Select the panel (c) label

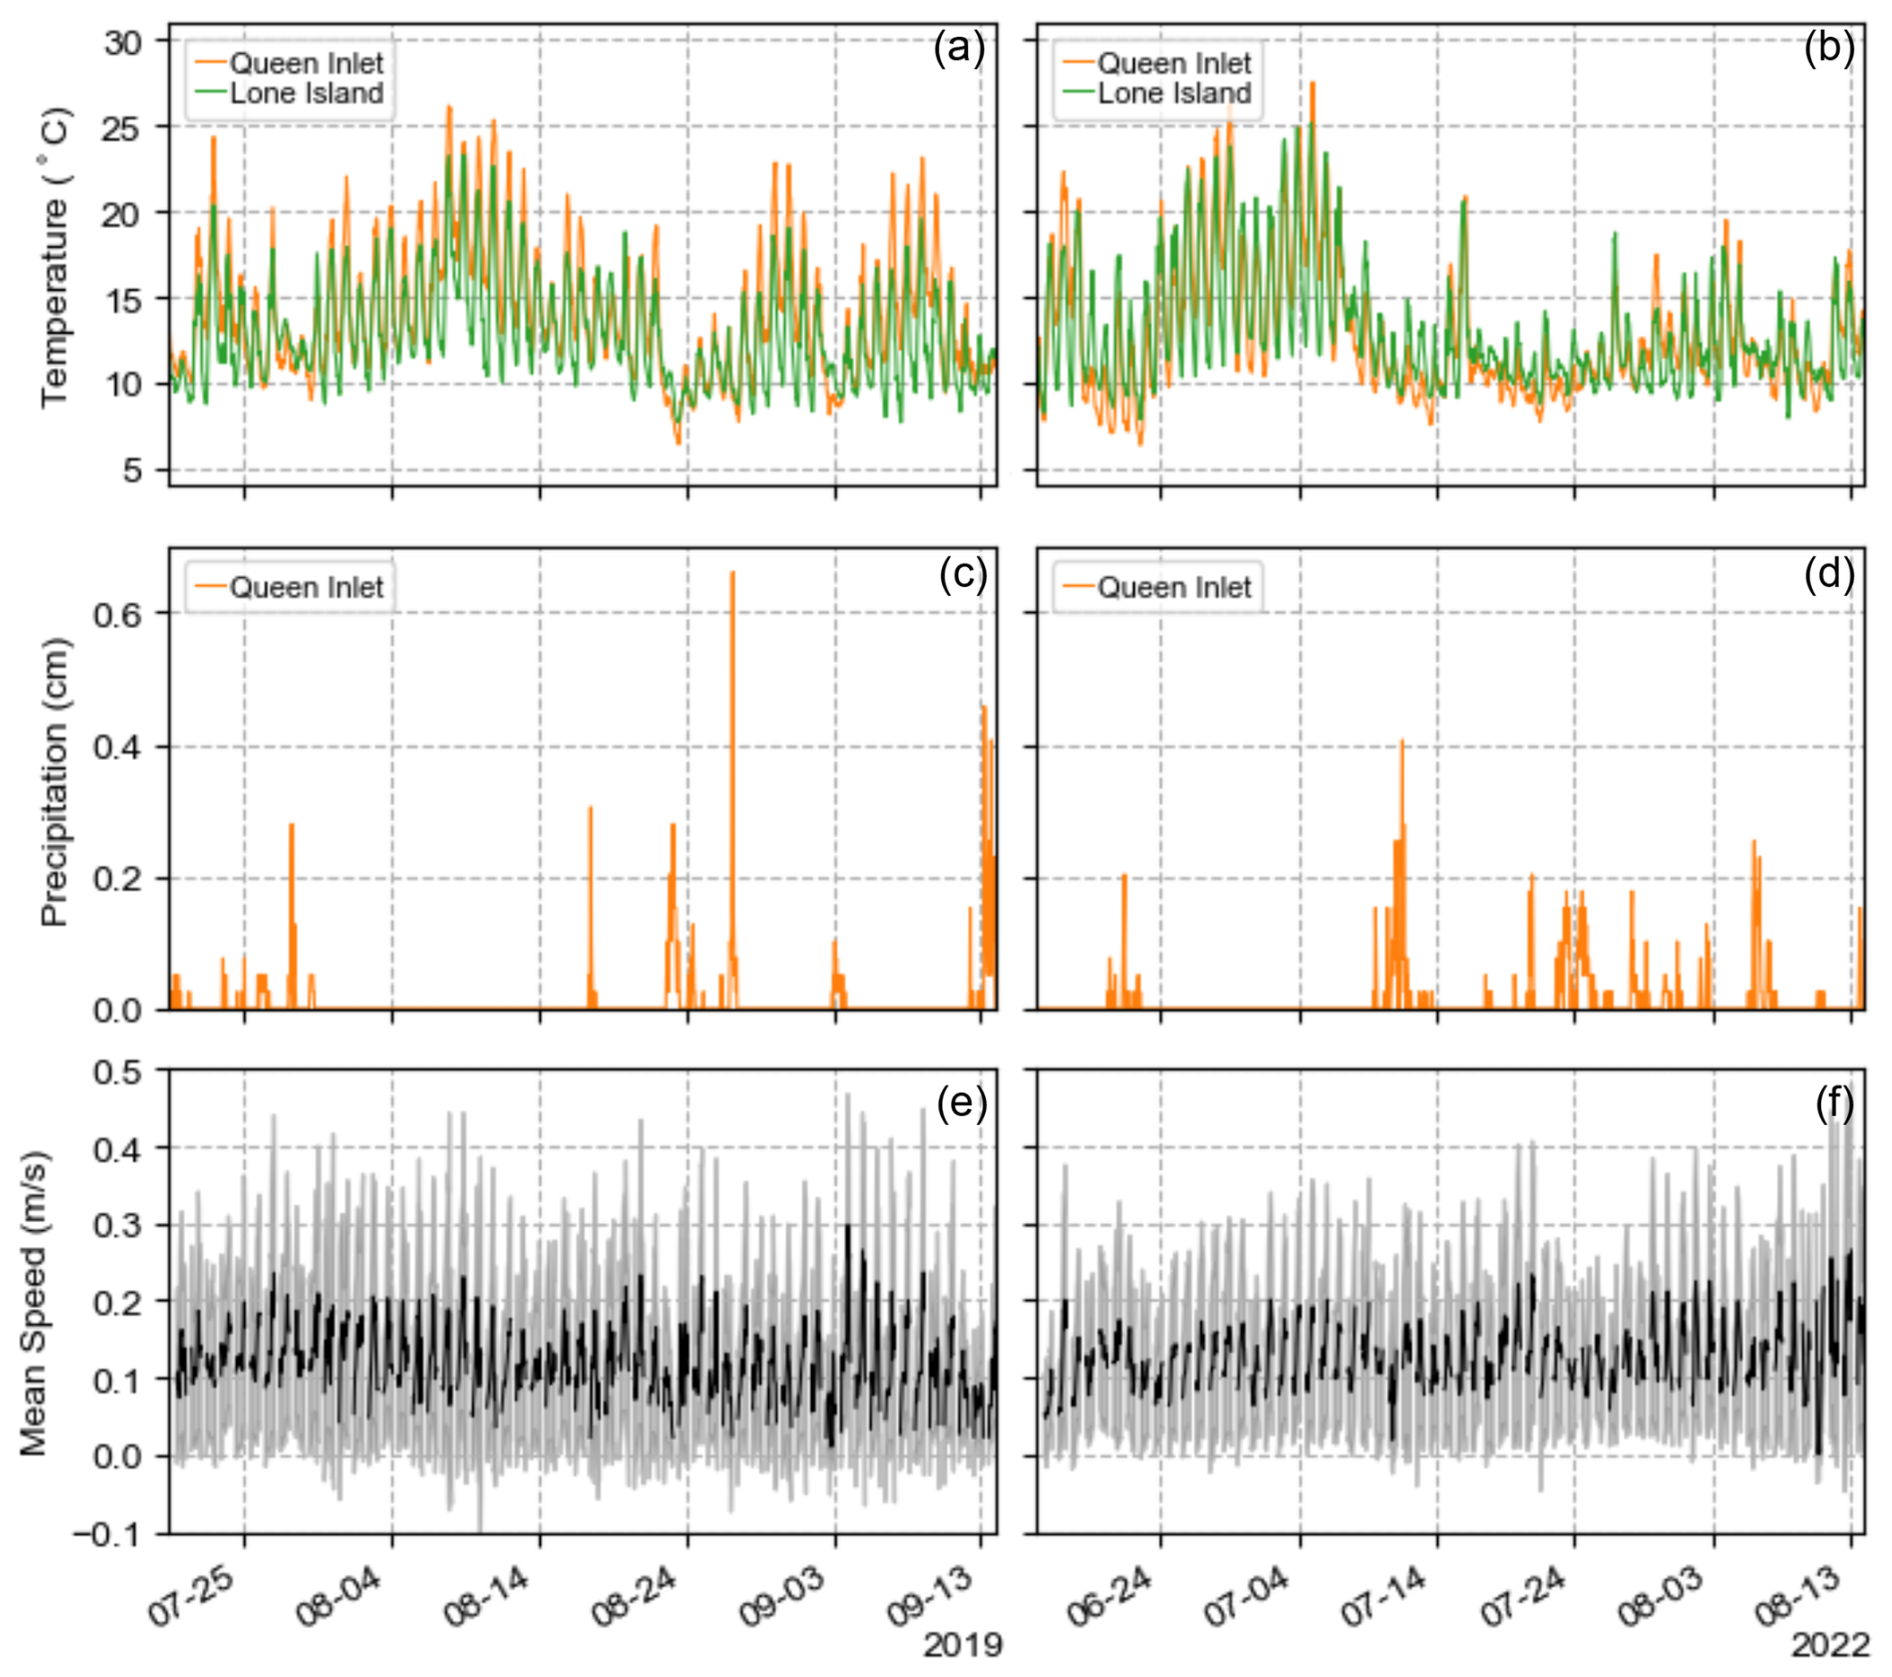click(962, 574)
